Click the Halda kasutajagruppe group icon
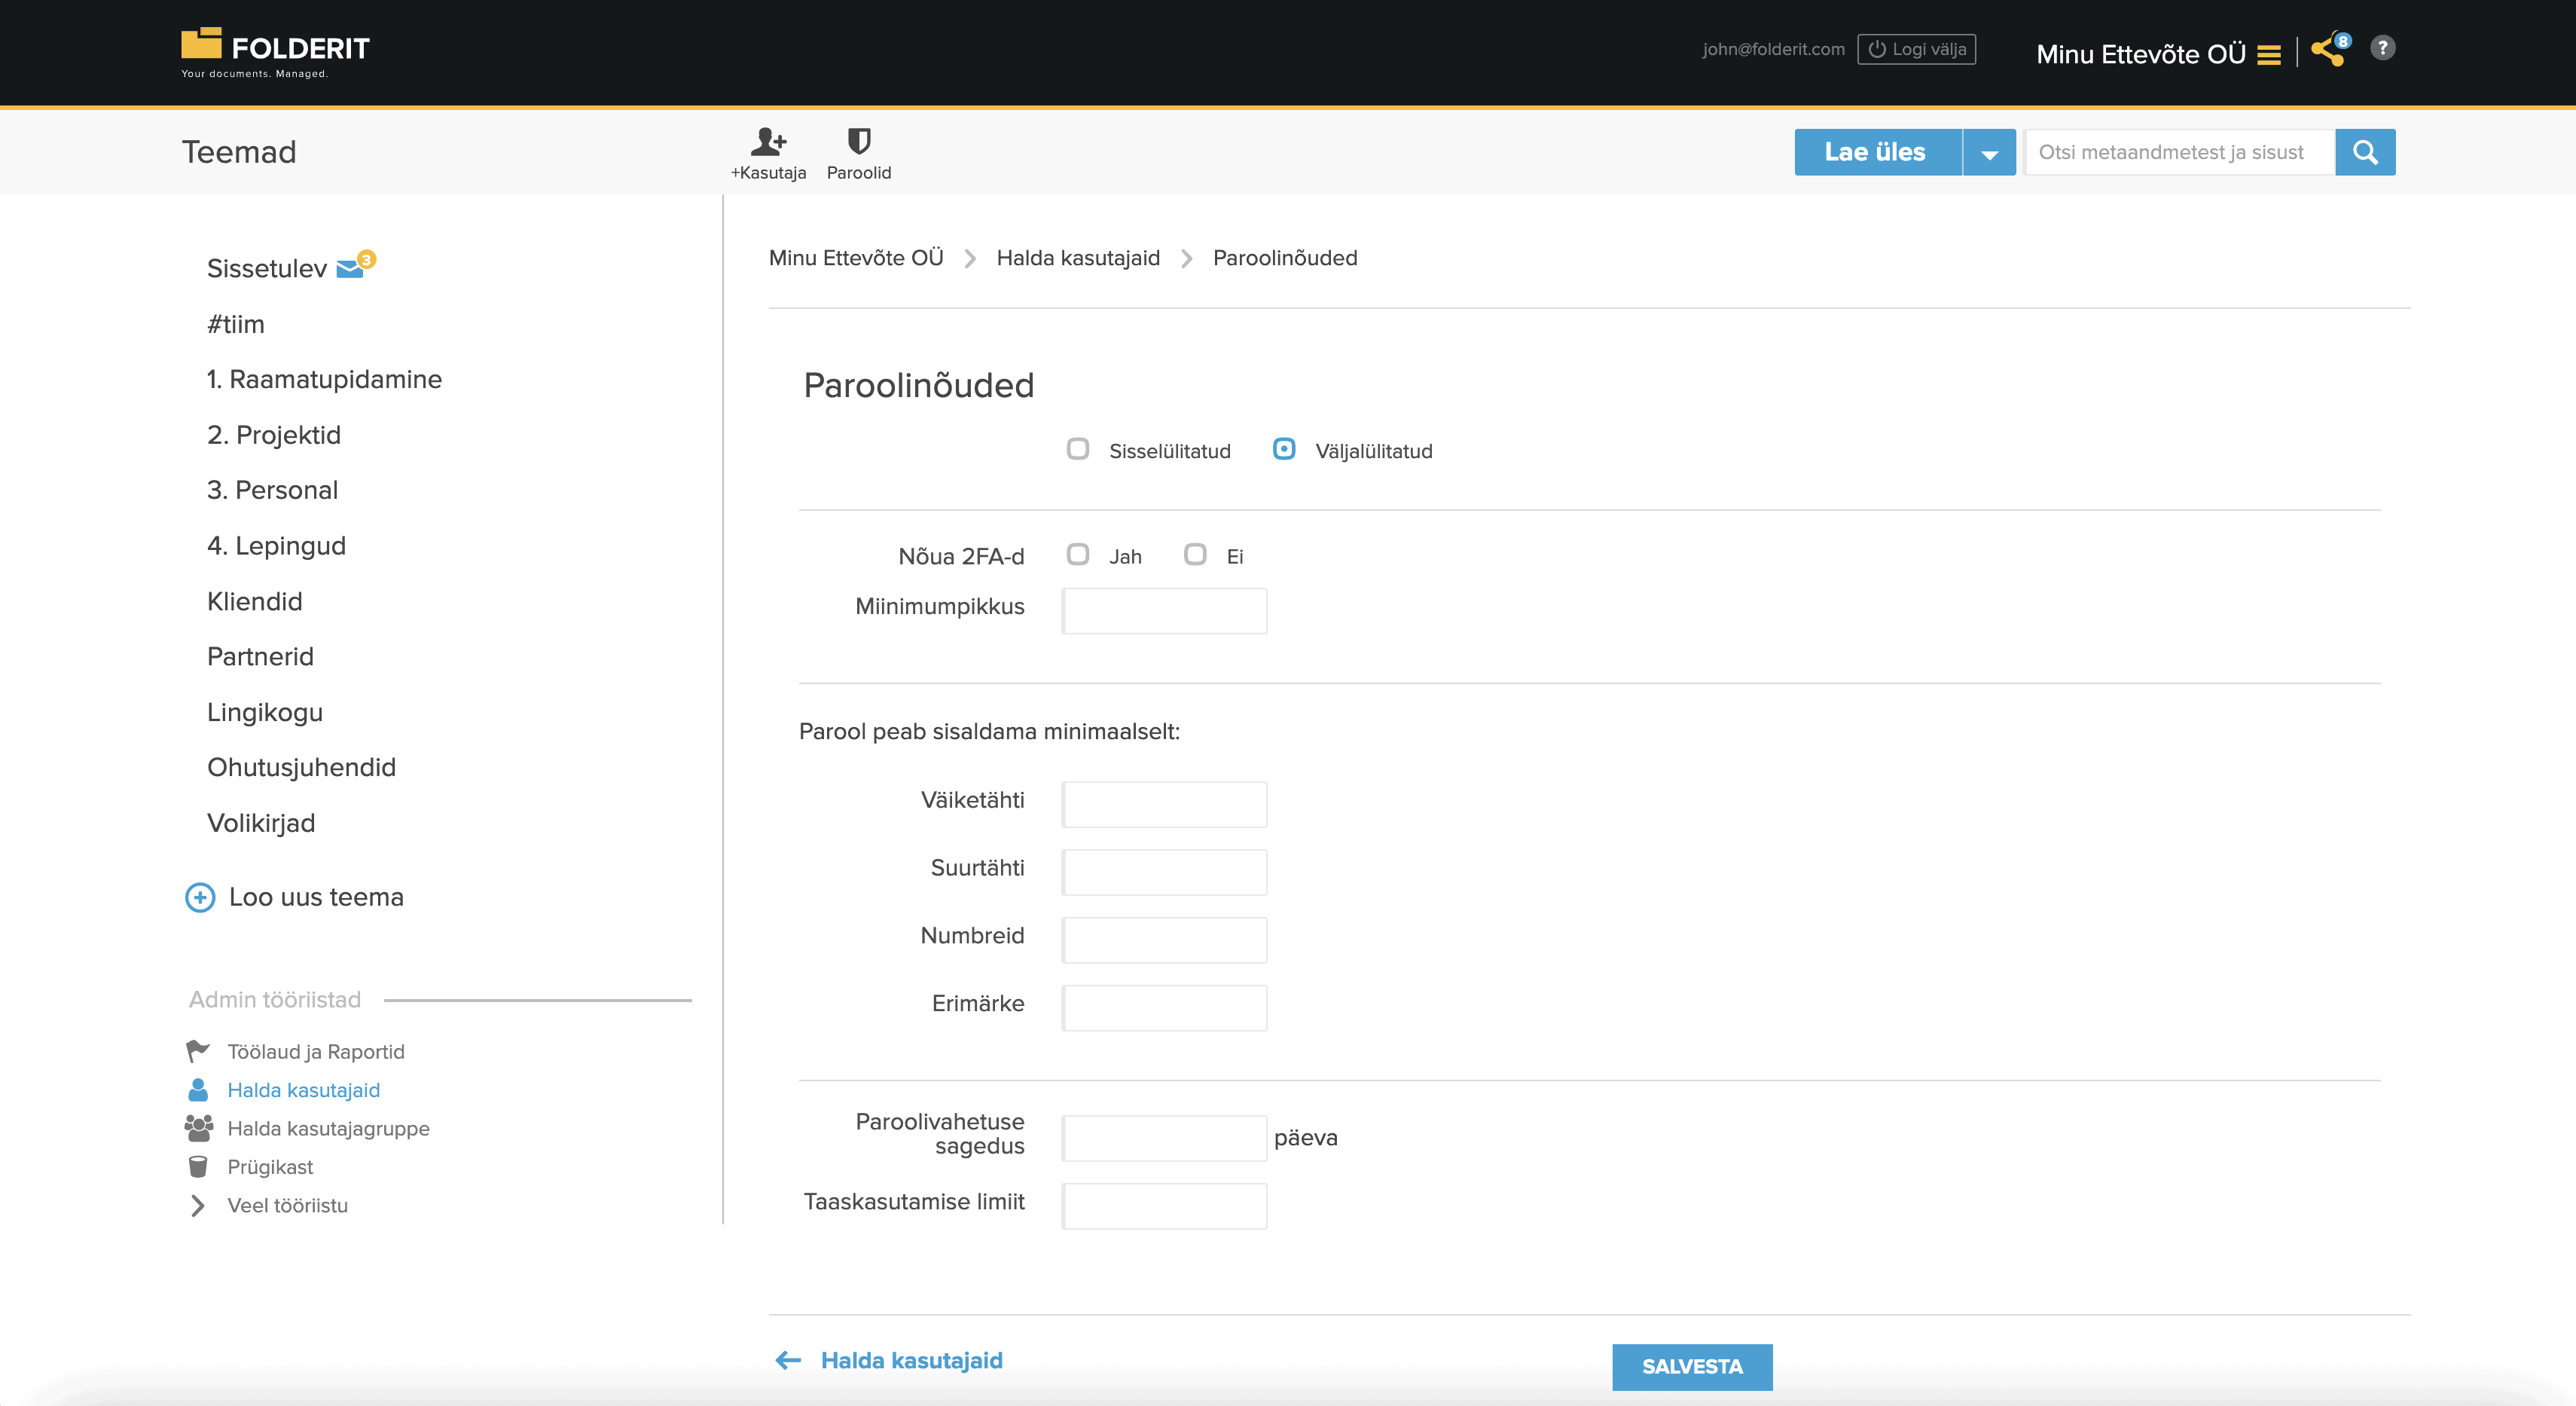 click(x=198, y=1128)
